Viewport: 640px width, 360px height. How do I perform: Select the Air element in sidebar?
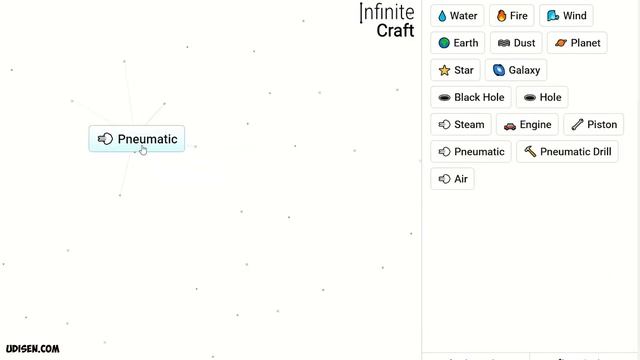[x=452, y=179]
